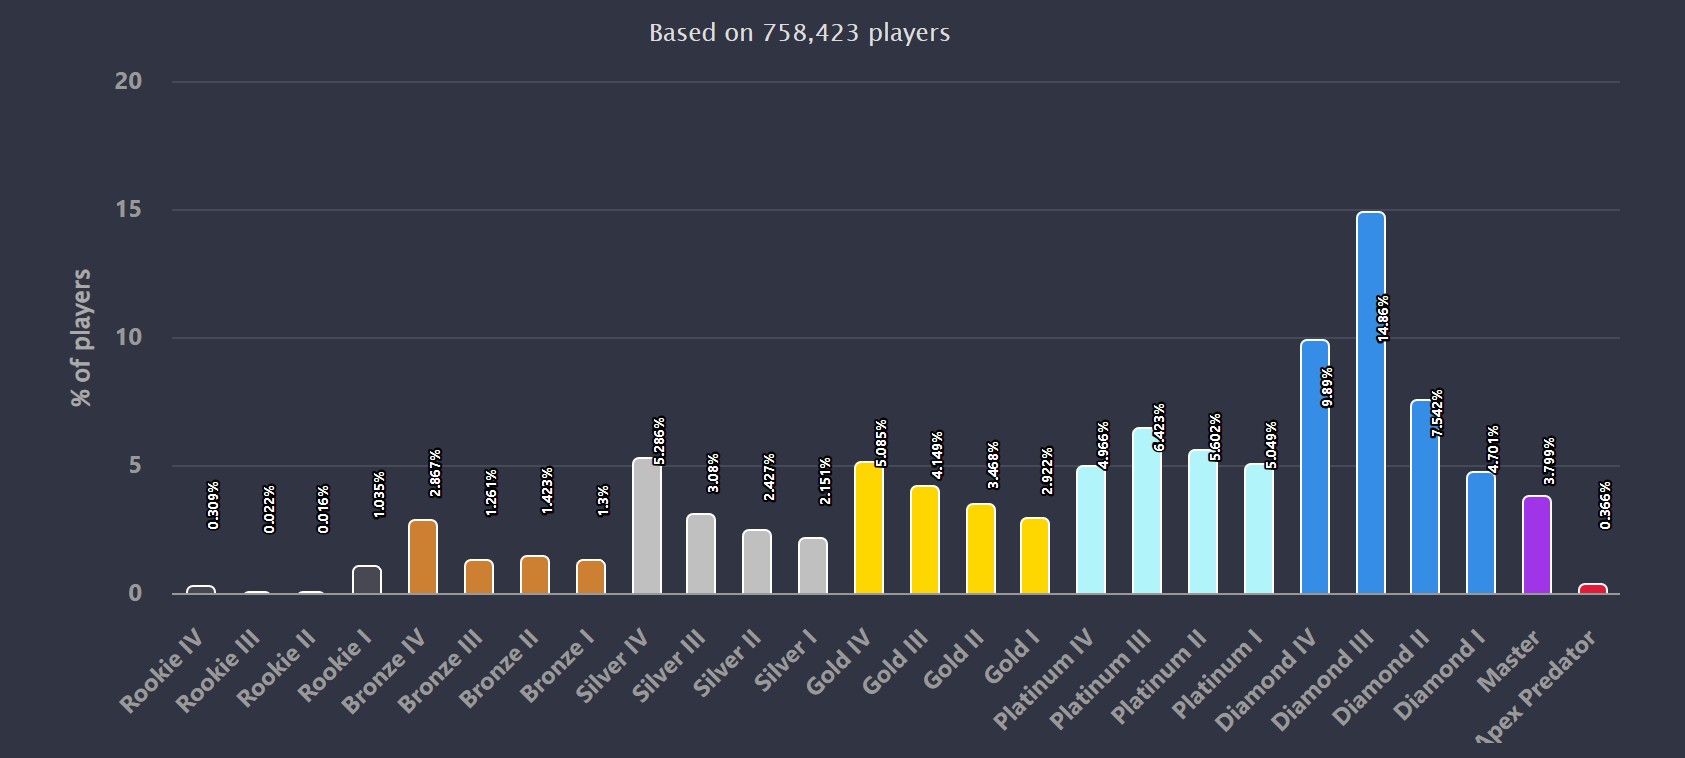1685x758 pixels.
Task: Click the Platinum III bar
Action: point(1147,511)
